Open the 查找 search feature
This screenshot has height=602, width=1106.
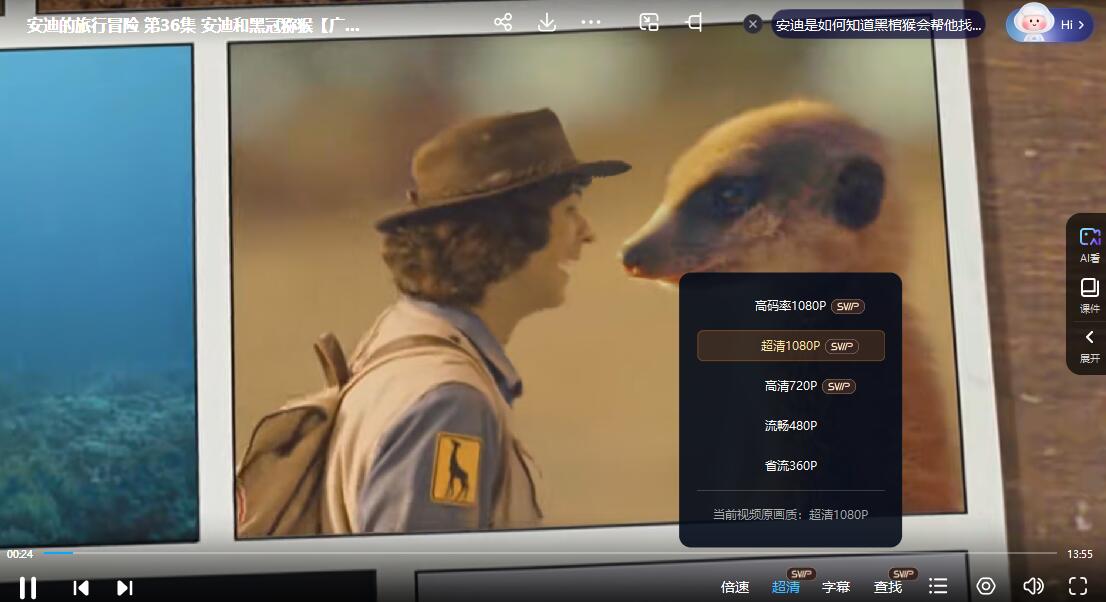click(887, 587)
